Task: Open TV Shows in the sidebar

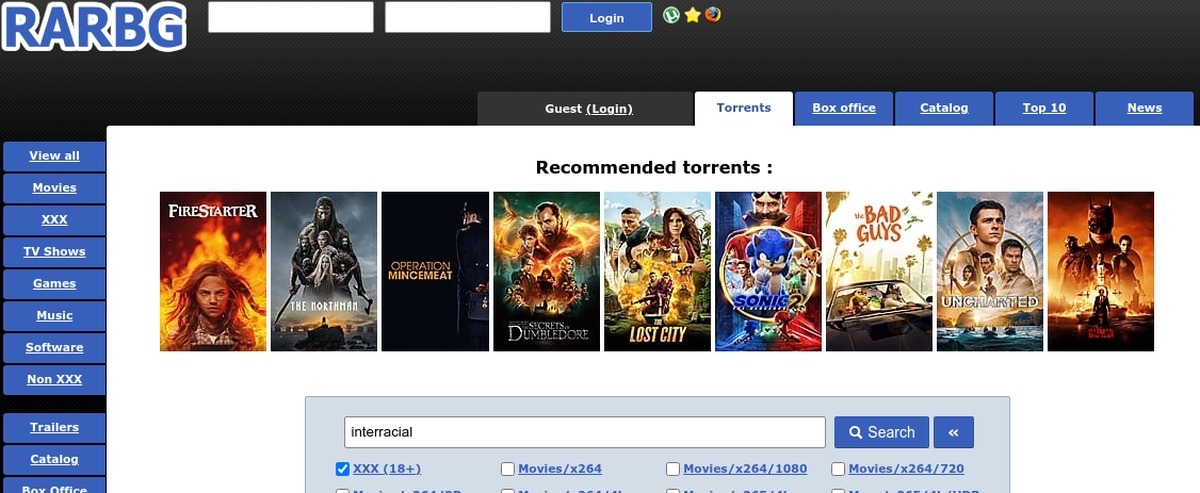Action: [55, 252]
